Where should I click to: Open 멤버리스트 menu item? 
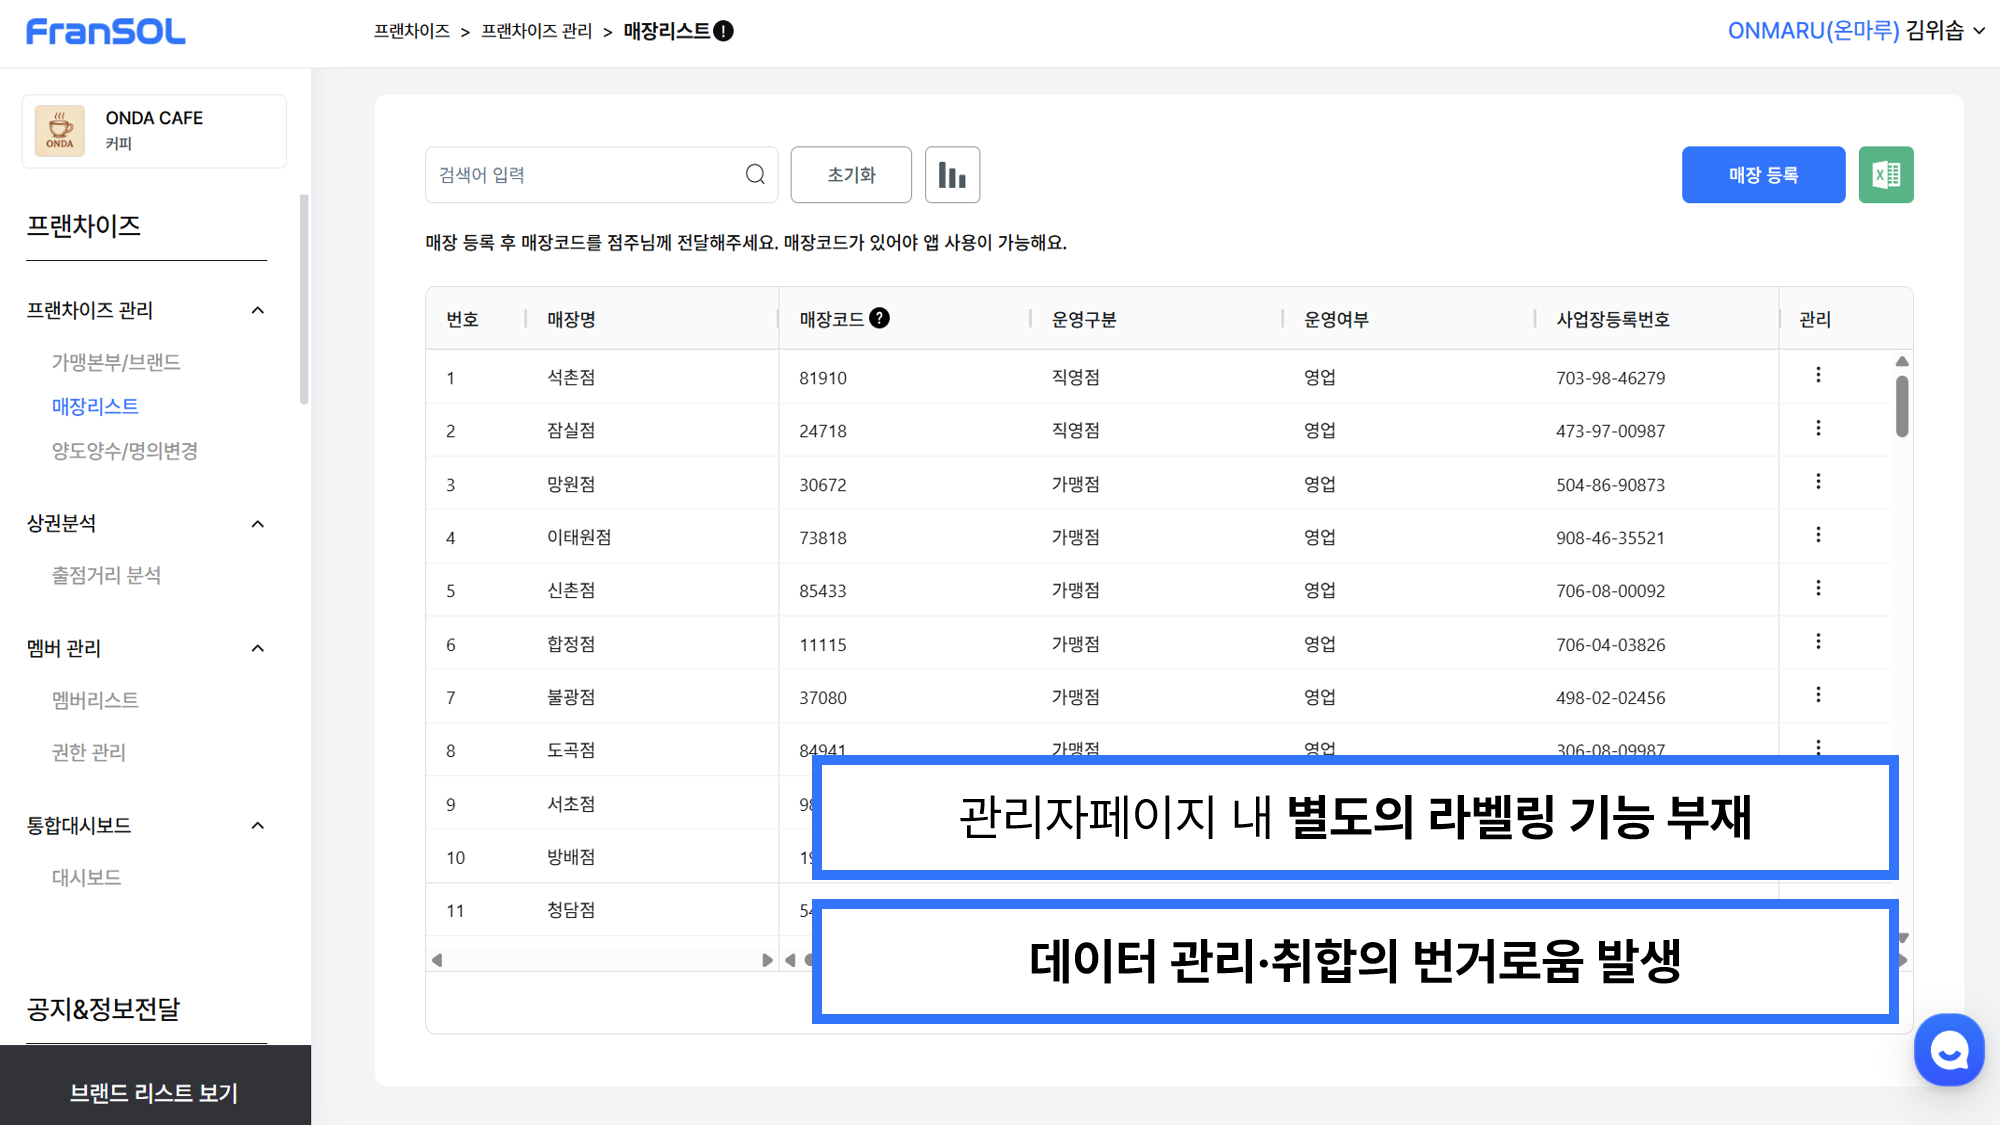pyautogui.click(x=95, y=700)
